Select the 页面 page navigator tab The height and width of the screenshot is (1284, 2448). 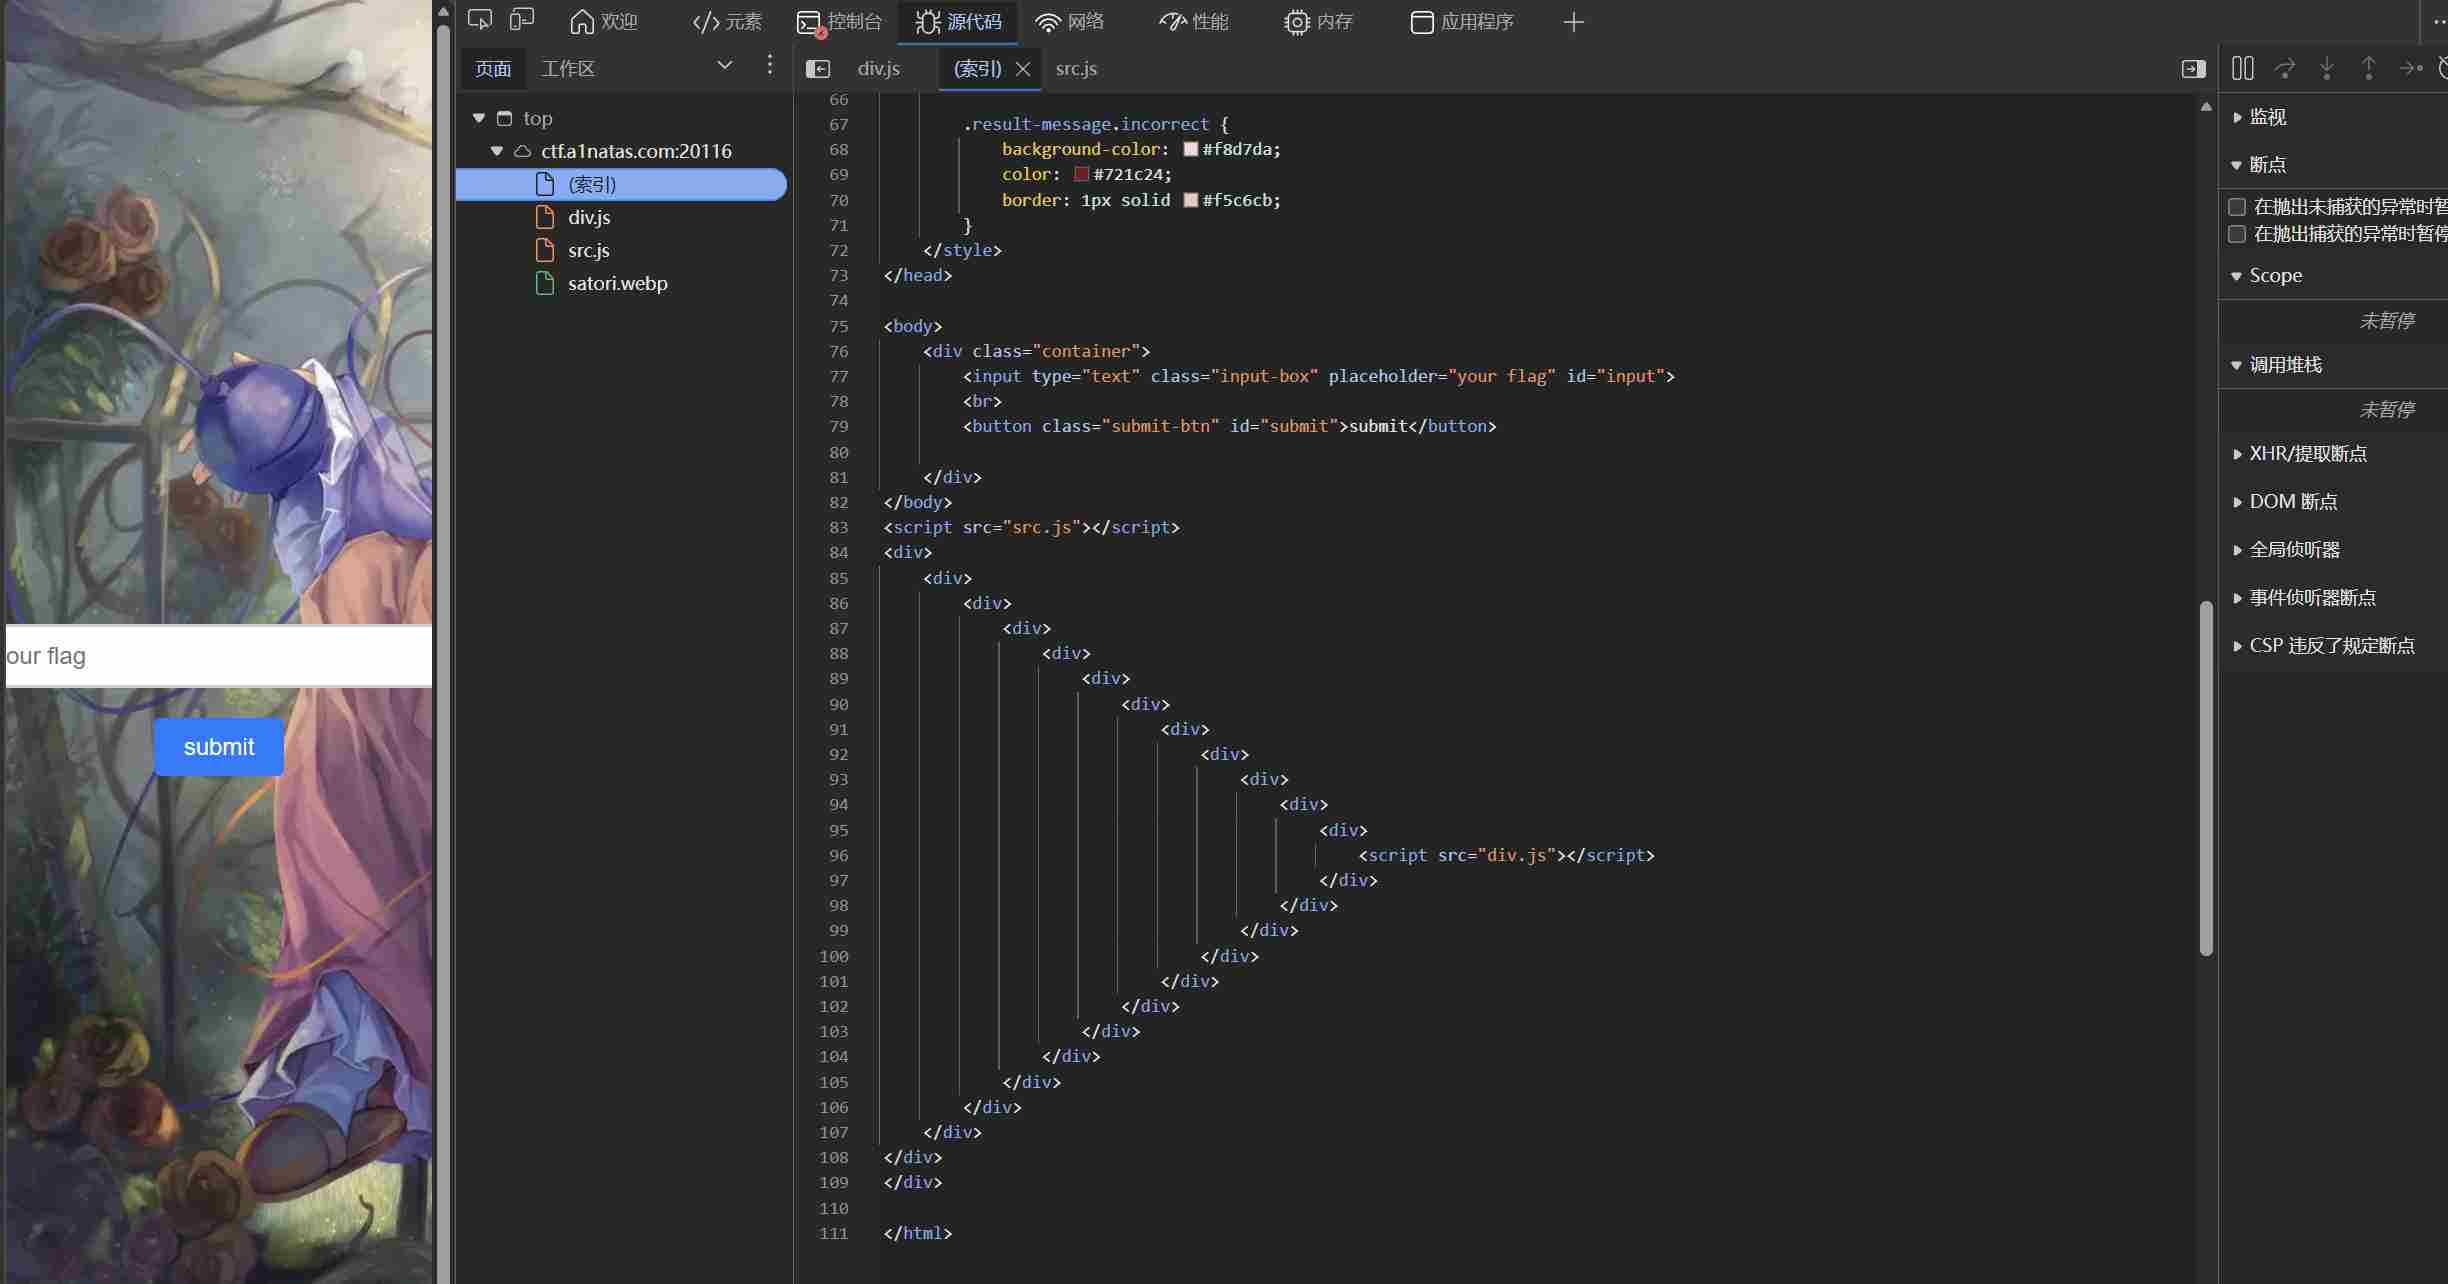pyautogui.click(x=493, y=68)
